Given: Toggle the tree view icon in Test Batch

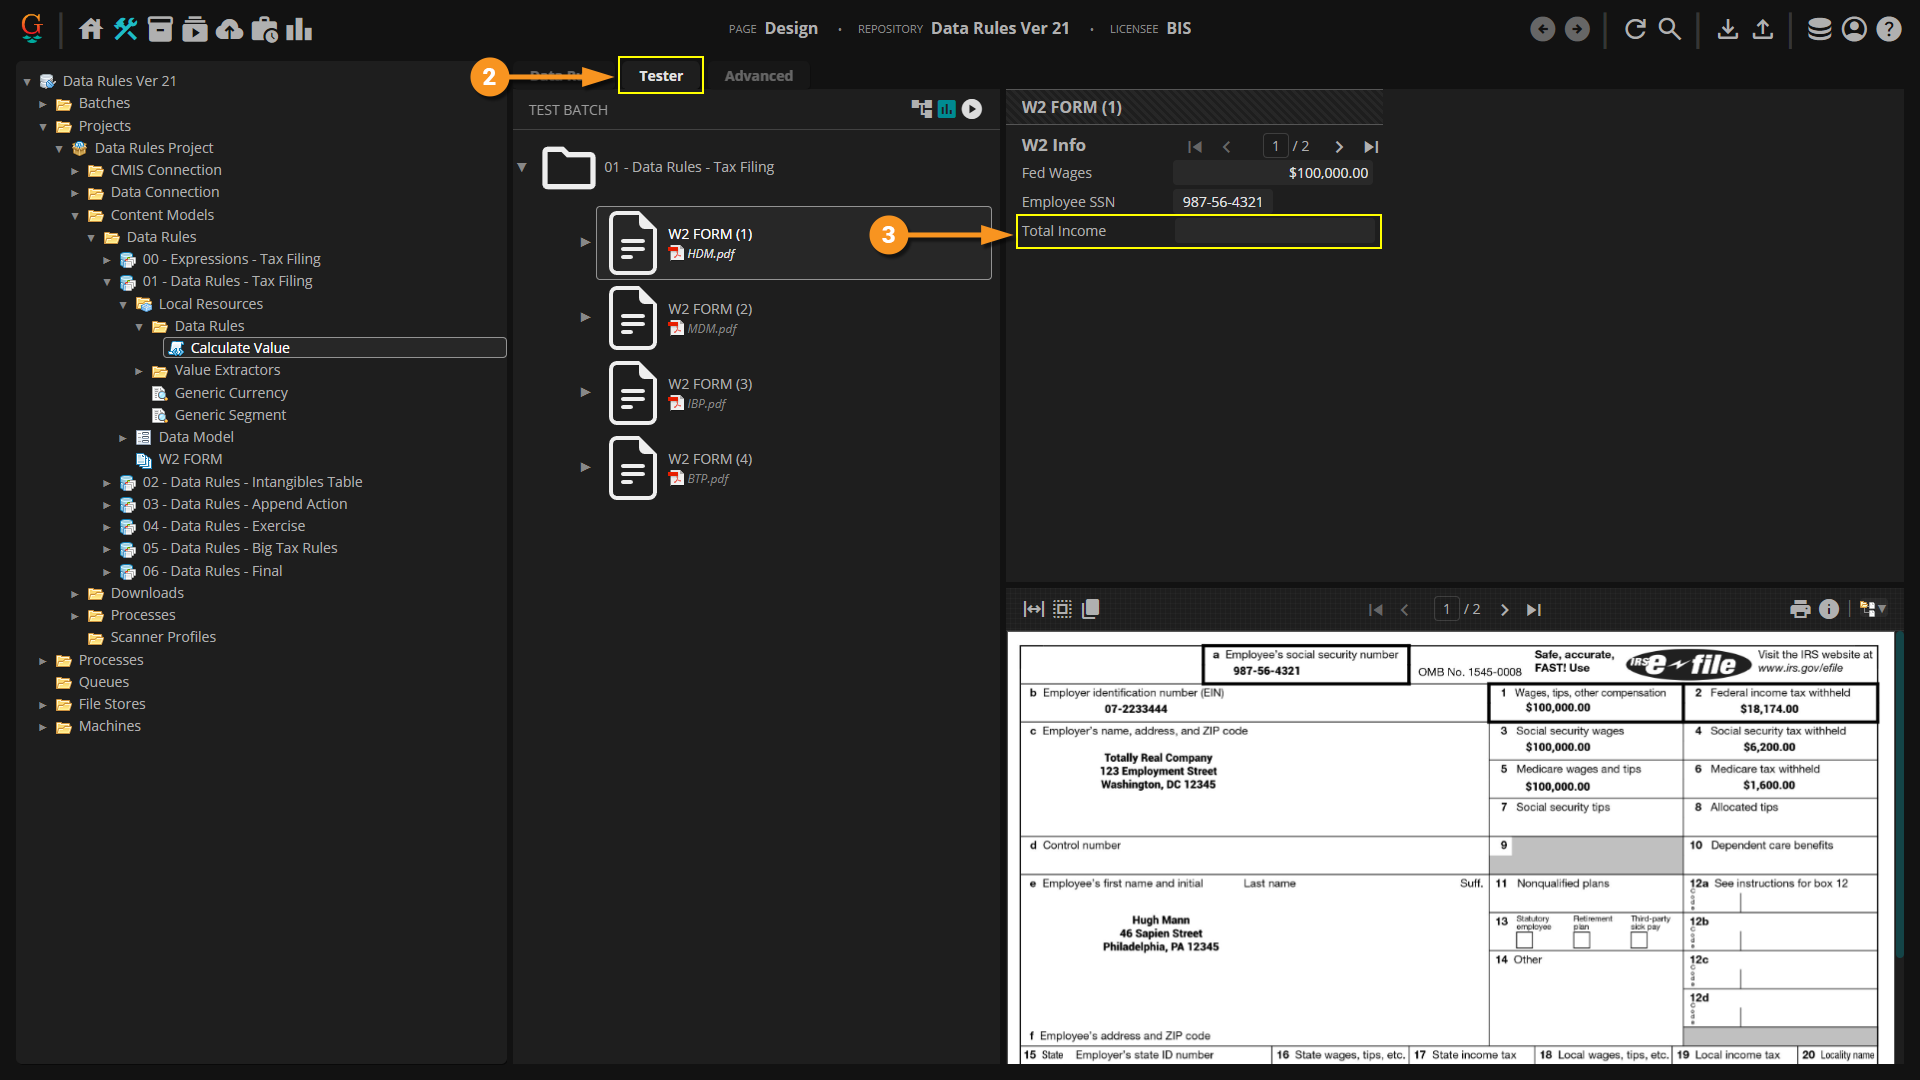Looking at the screenshot, I should click(921, 109).
